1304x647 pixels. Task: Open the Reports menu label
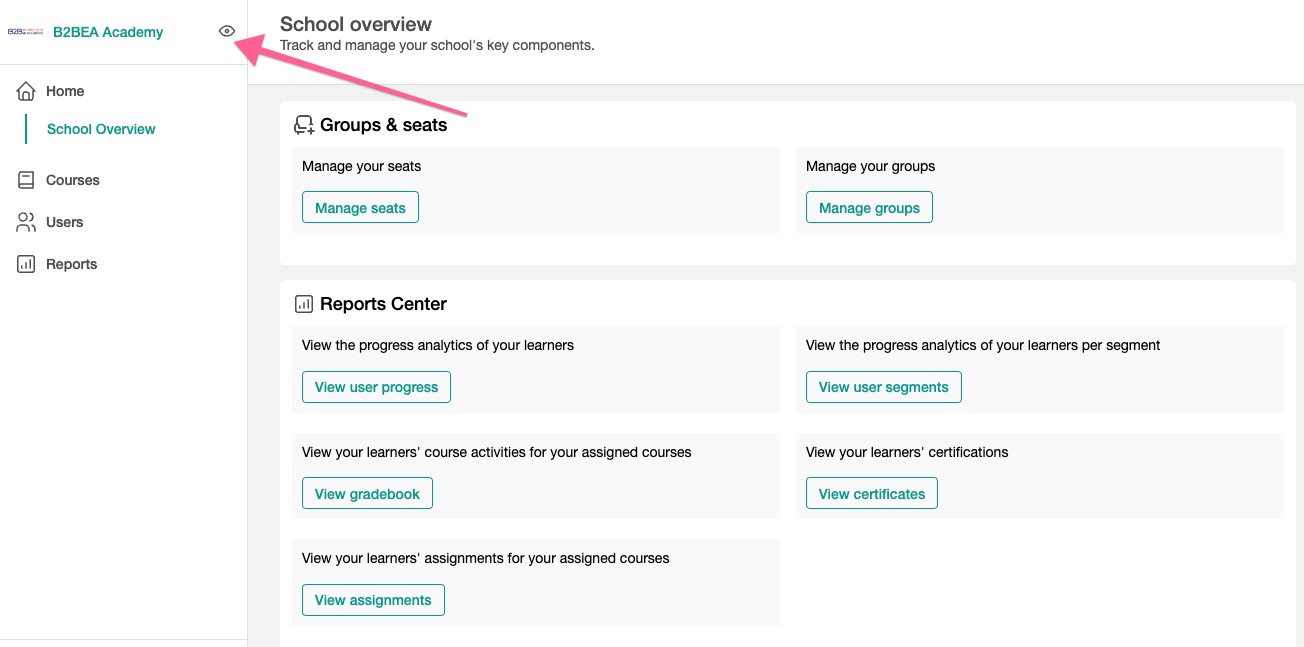(71, 264)
